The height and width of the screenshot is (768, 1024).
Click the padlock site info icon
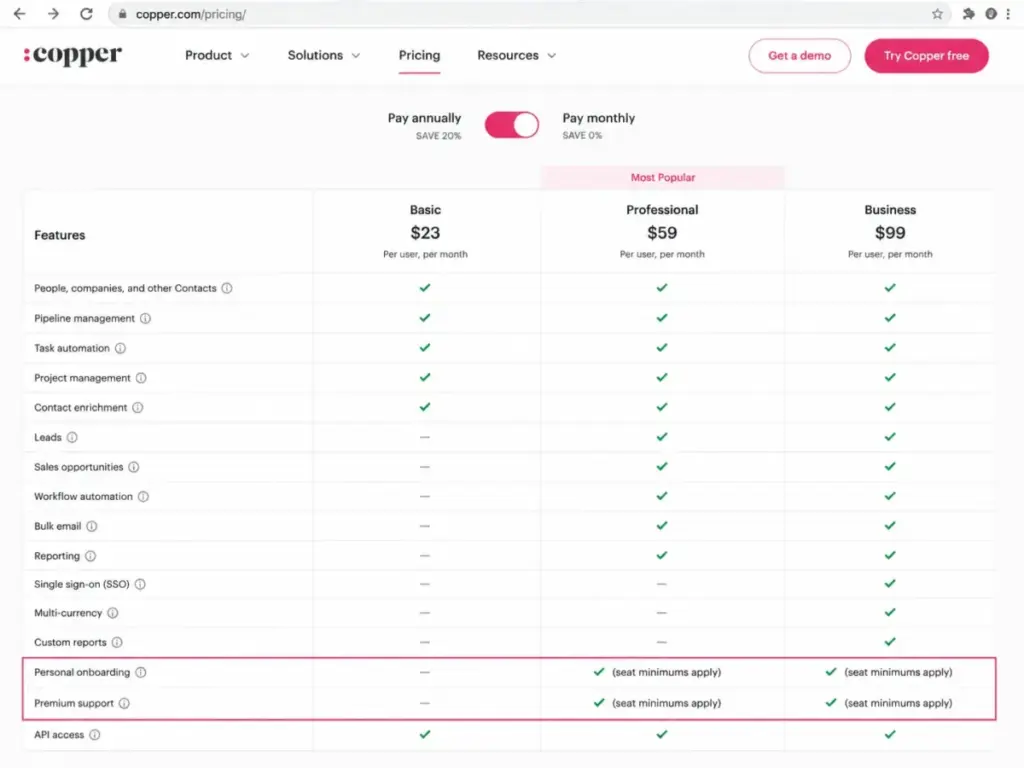(122, 14)
